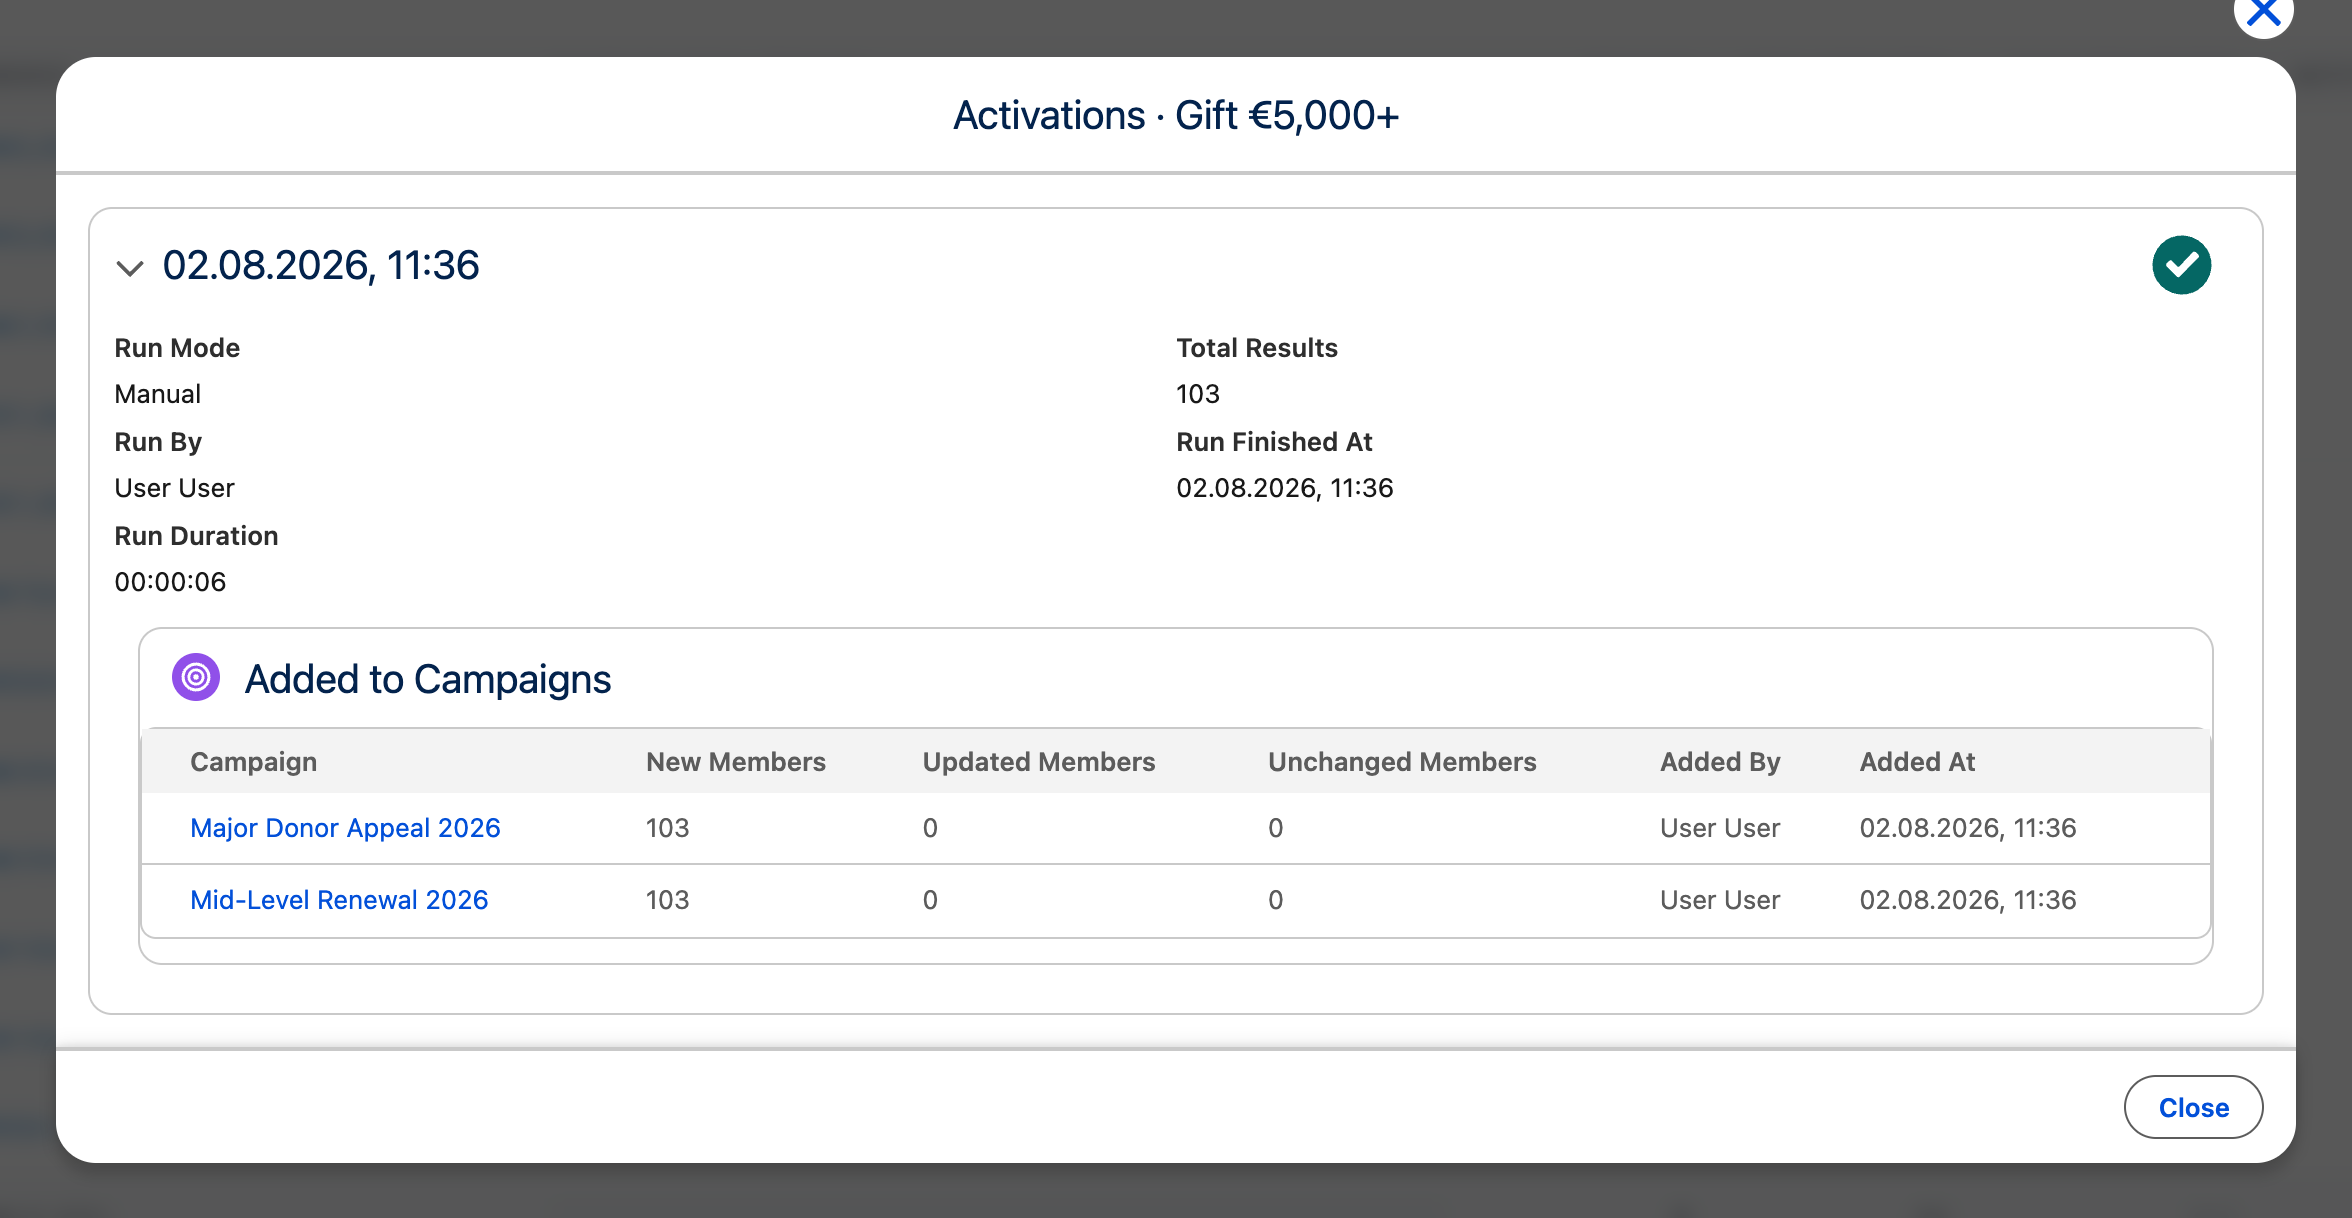Click the Unchanged Members column header
Image resolution: width=2352 pixels, height=1218 pixels.
(1402, 762)
